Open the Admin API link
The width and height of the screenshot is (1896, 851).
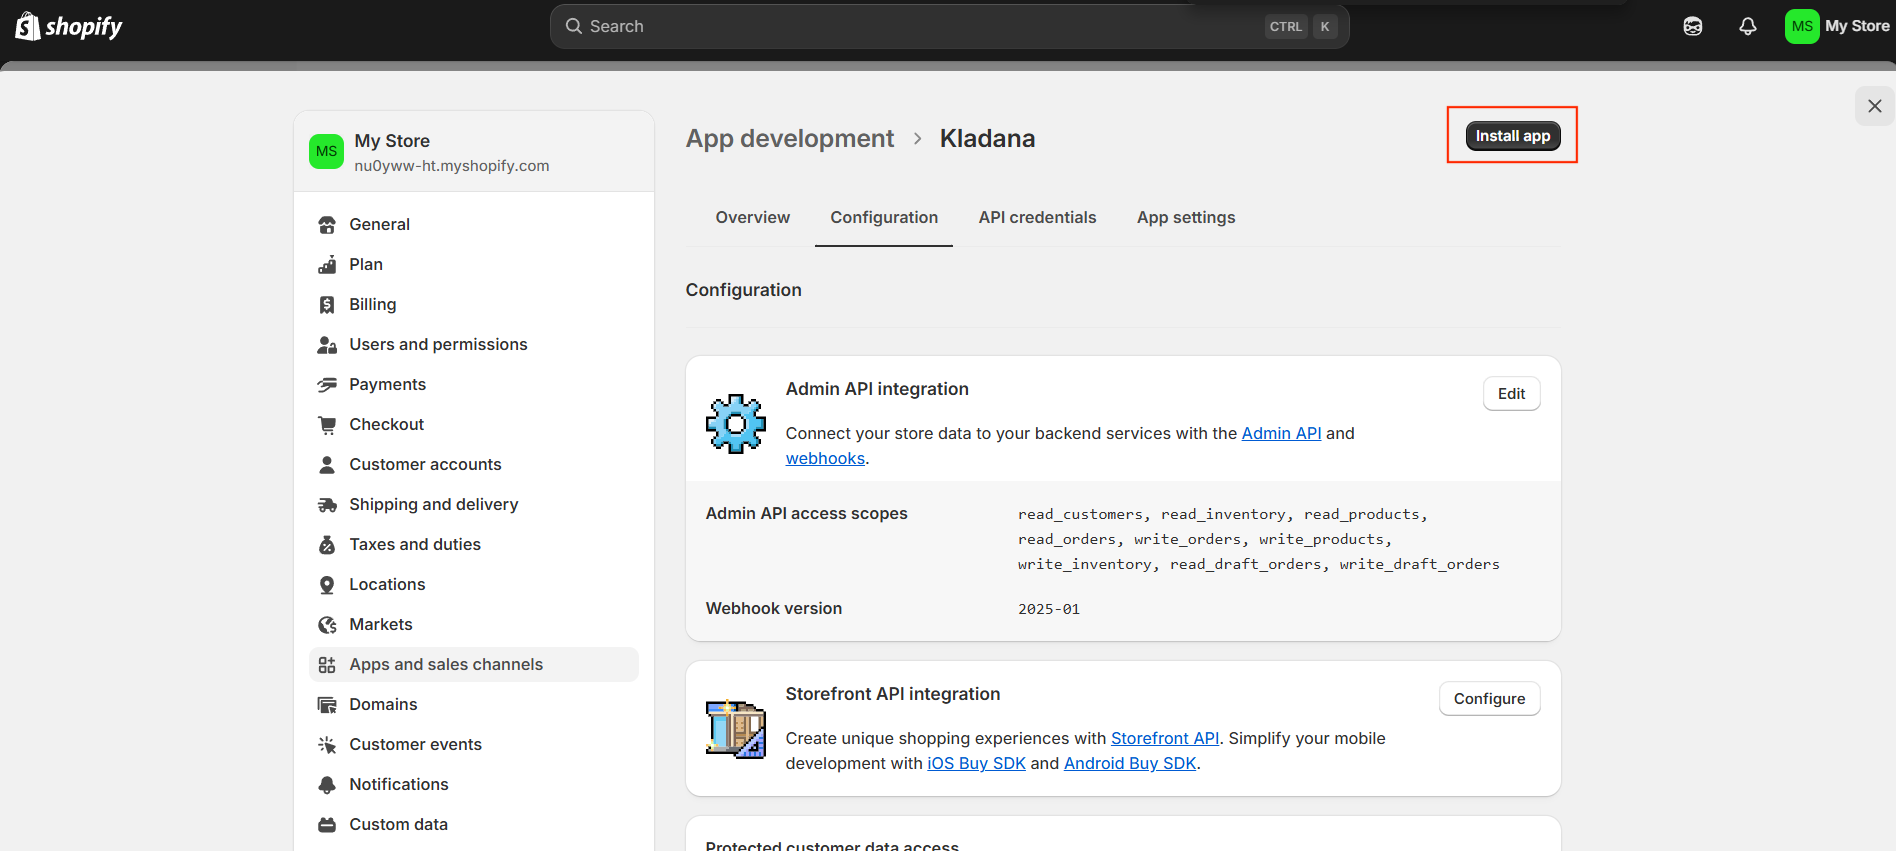coord(1281,433)
